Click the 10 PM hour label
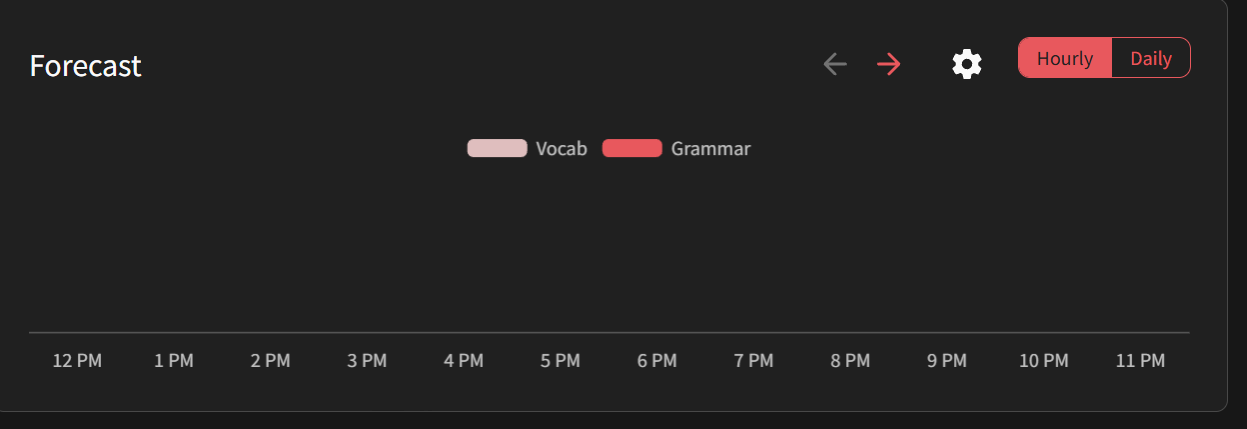1247x429 pixels. pos(1044,361)
